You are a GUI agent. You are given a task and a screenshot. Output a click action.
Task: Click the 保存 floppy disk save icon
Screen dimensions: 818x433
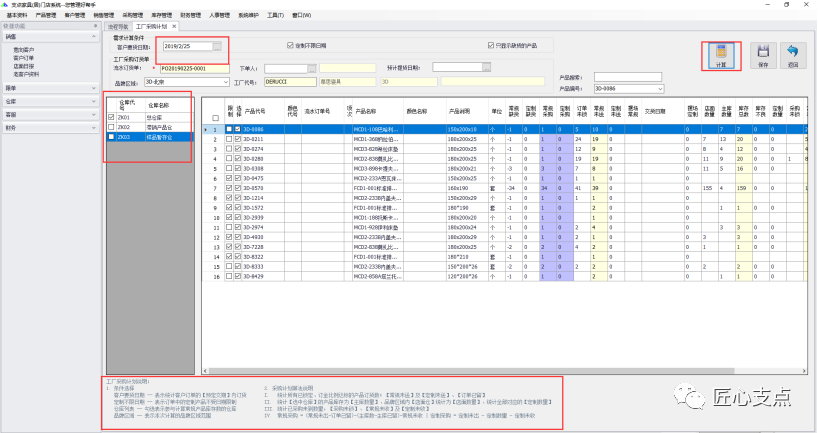tap(762, 55)
